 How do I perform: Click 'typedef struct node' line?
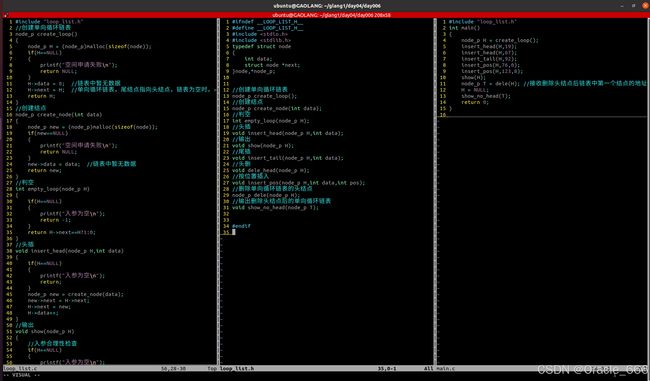pos(261,46)
